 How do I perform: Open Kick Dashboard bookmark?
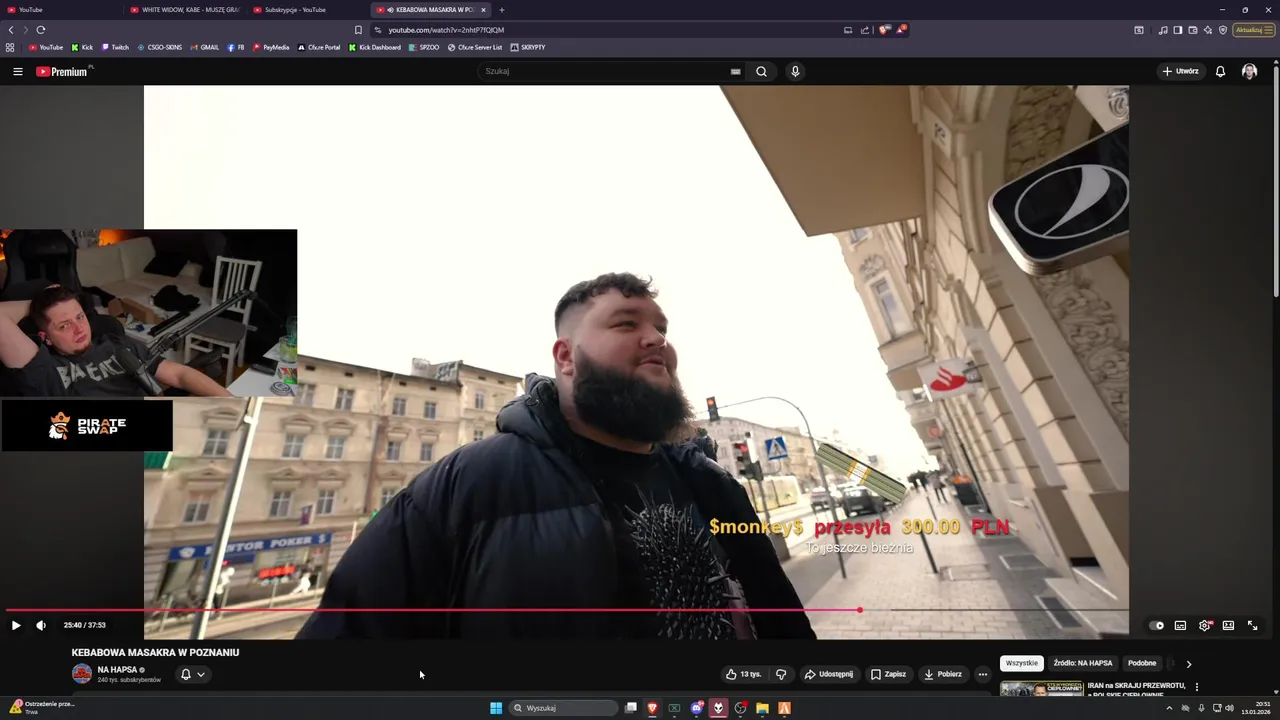click(374, 47)
